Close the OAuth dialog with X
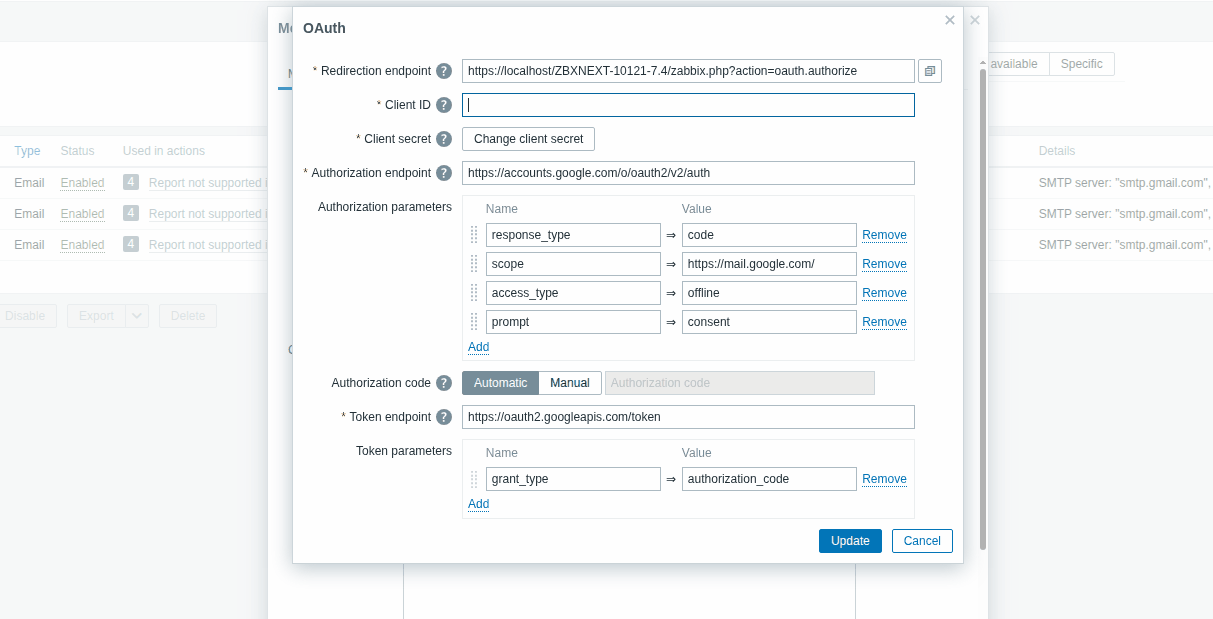This screenshot has height=619, width=1213. pos(950,20)
